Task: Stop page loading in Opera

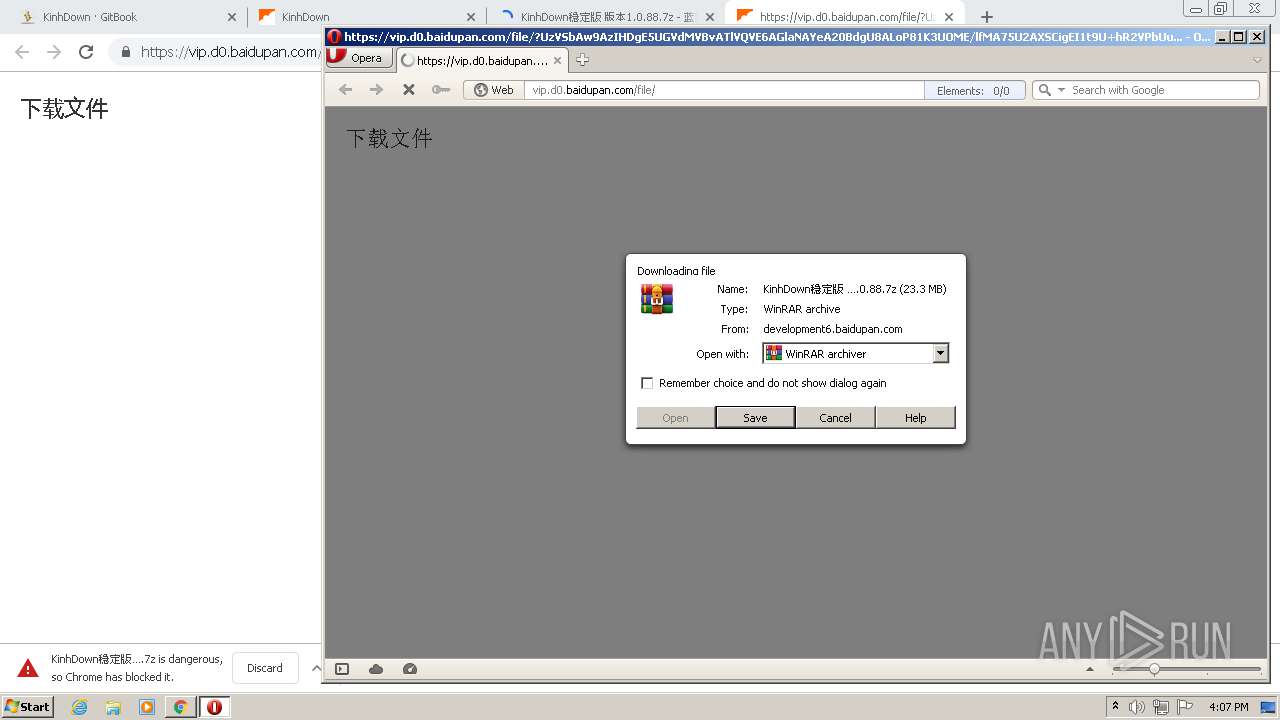Action: click(408, 90)
